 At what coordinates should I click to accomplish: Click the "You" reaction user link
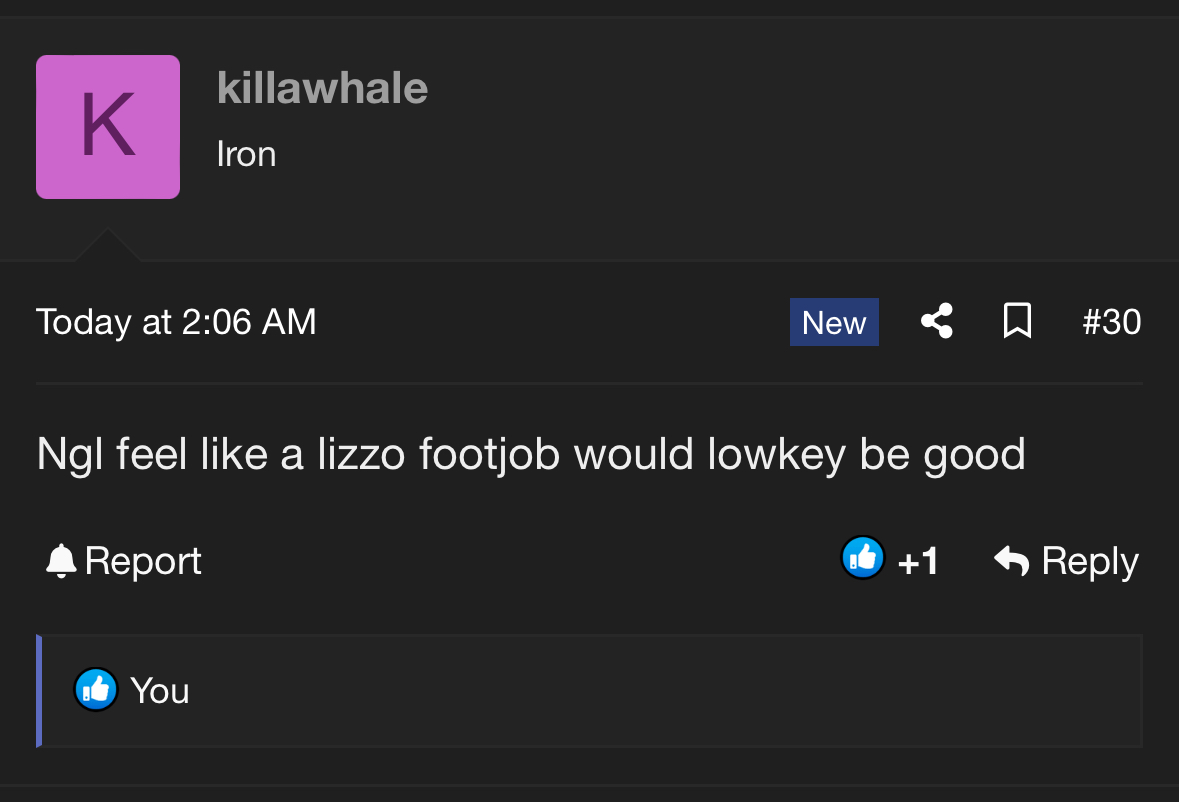(160, 691)
